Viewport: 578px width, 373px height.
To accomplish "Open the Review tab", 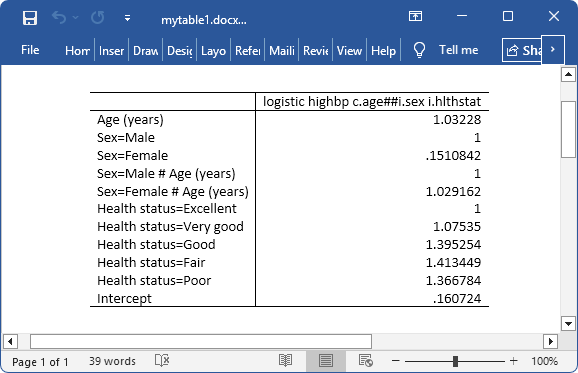I will (x=316, y=50).
